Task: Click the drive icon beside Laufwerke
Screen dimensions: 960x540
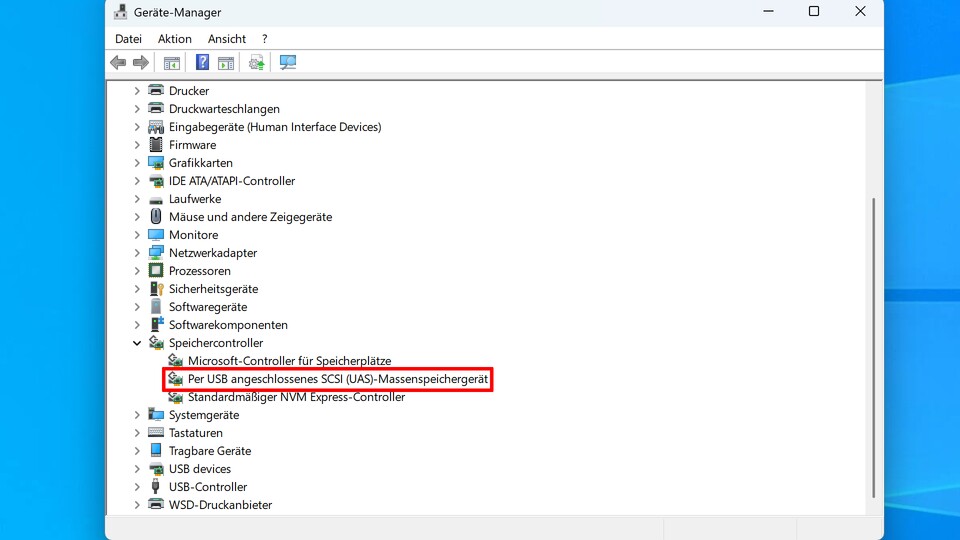Action: coord(156,200)
